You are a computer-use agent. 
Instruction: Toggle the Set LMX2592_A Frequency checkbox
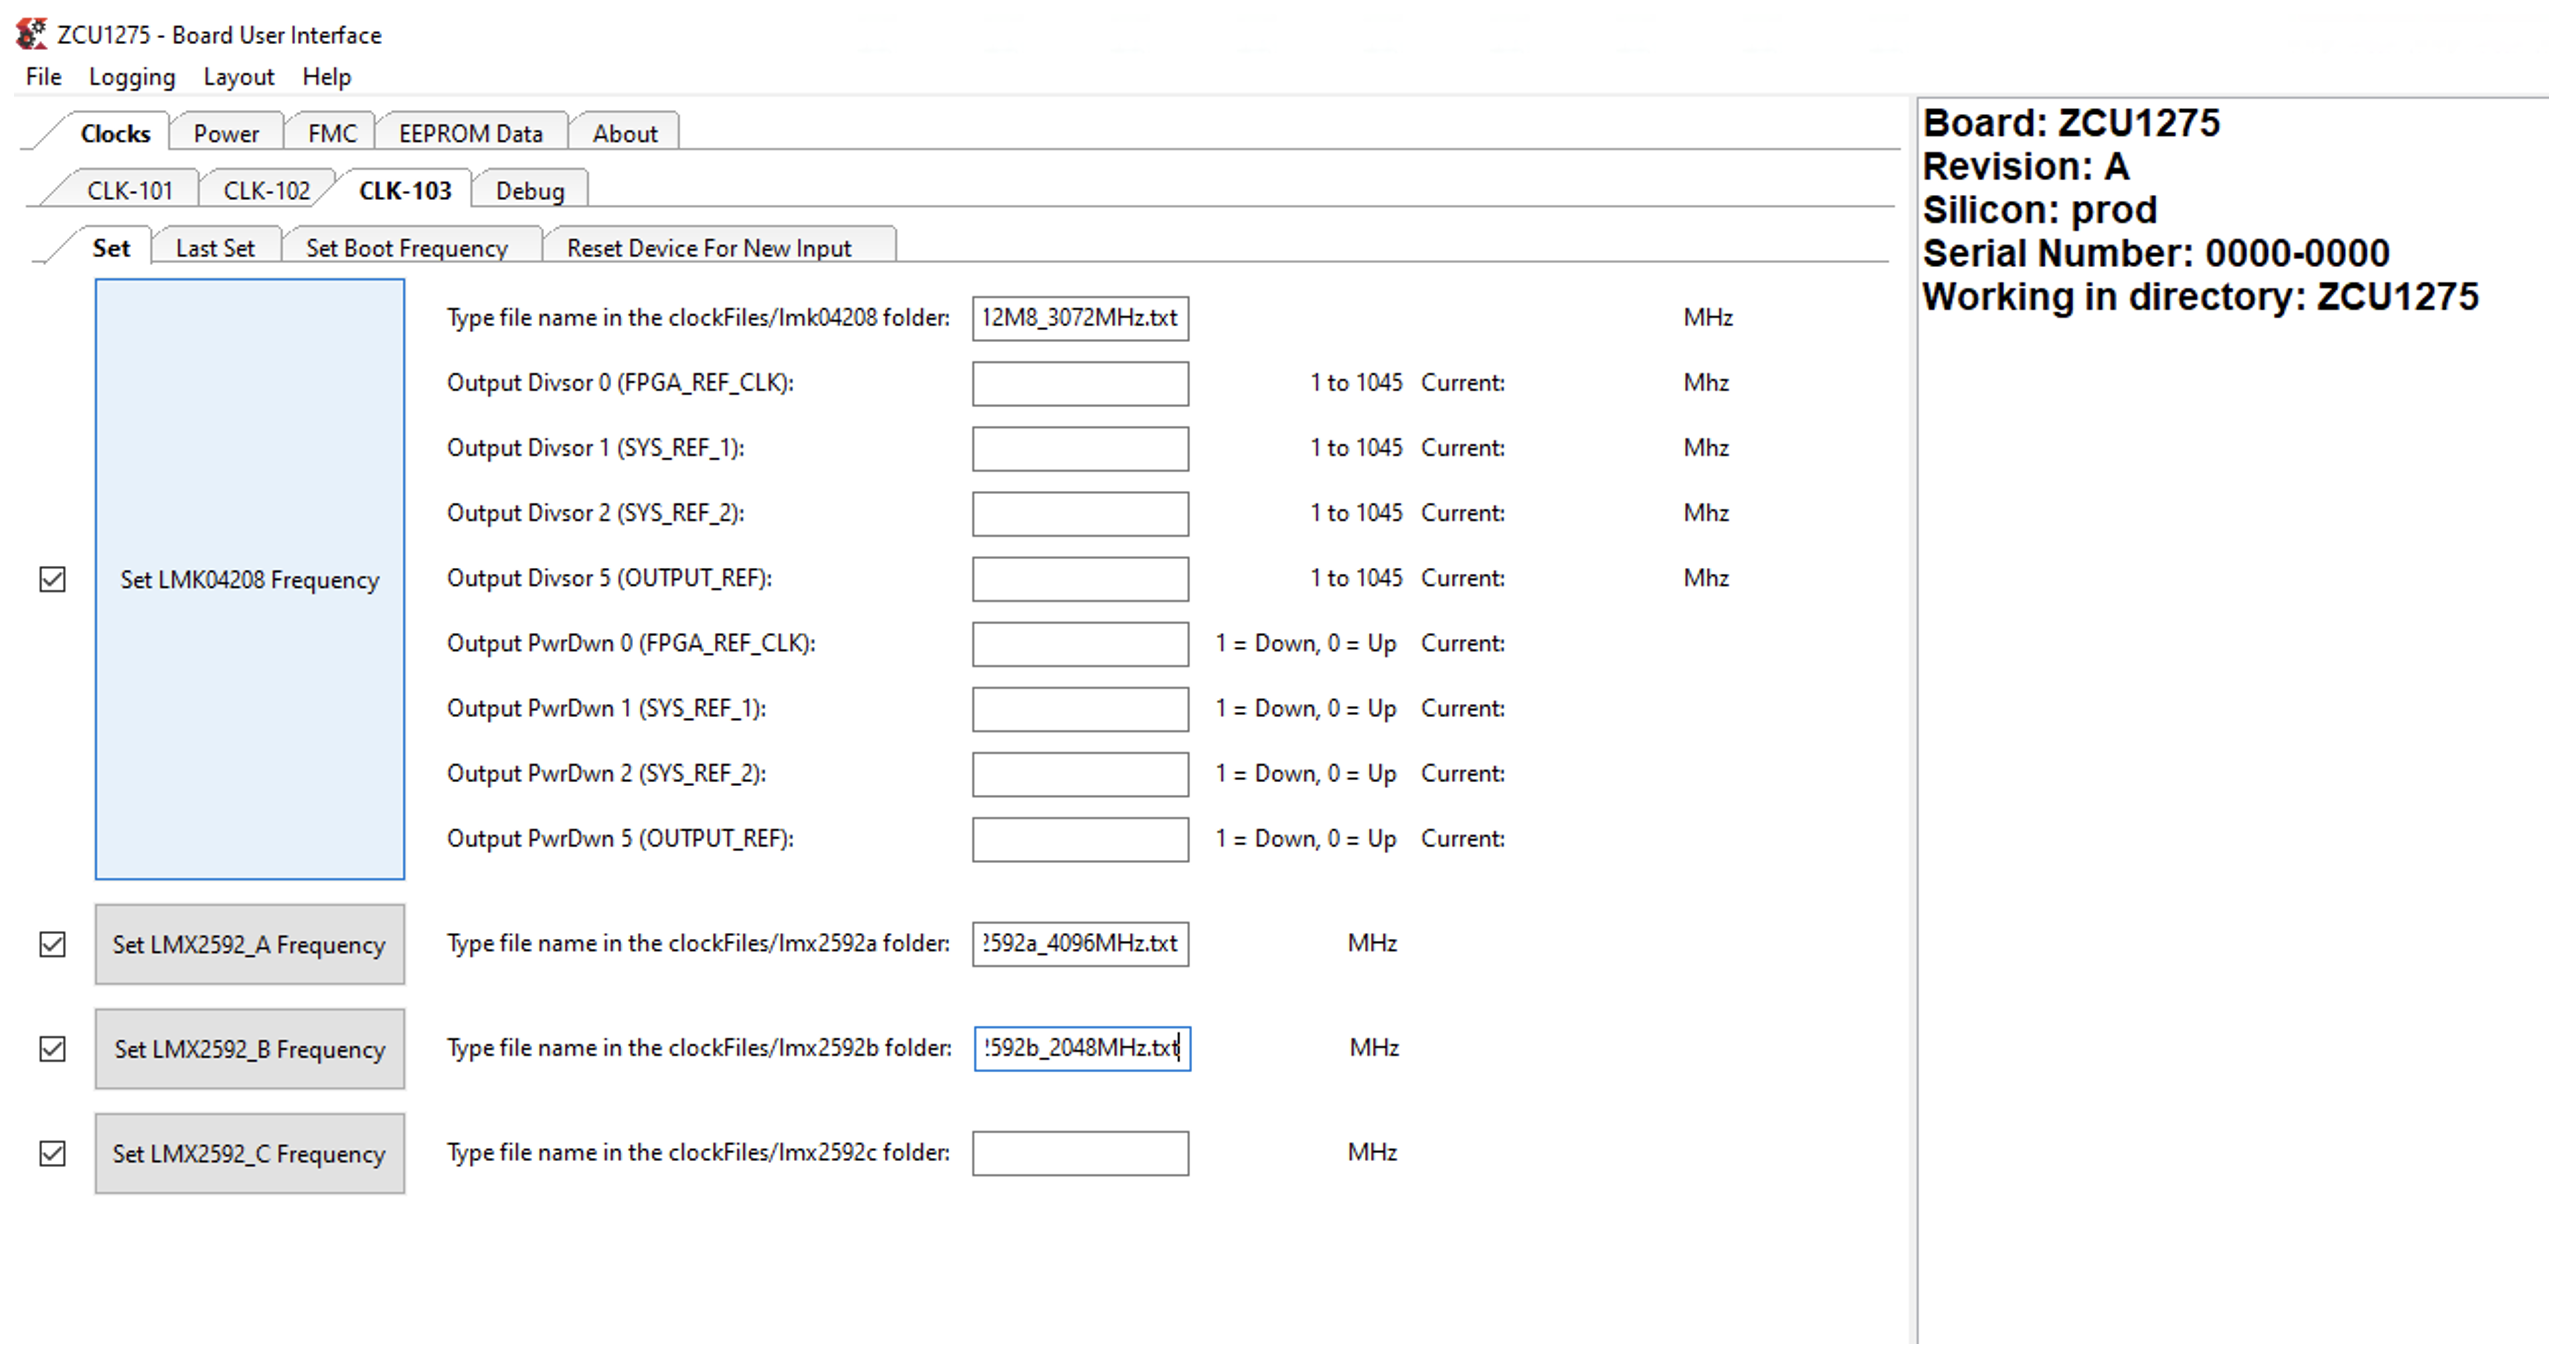[x=51, y=945]
